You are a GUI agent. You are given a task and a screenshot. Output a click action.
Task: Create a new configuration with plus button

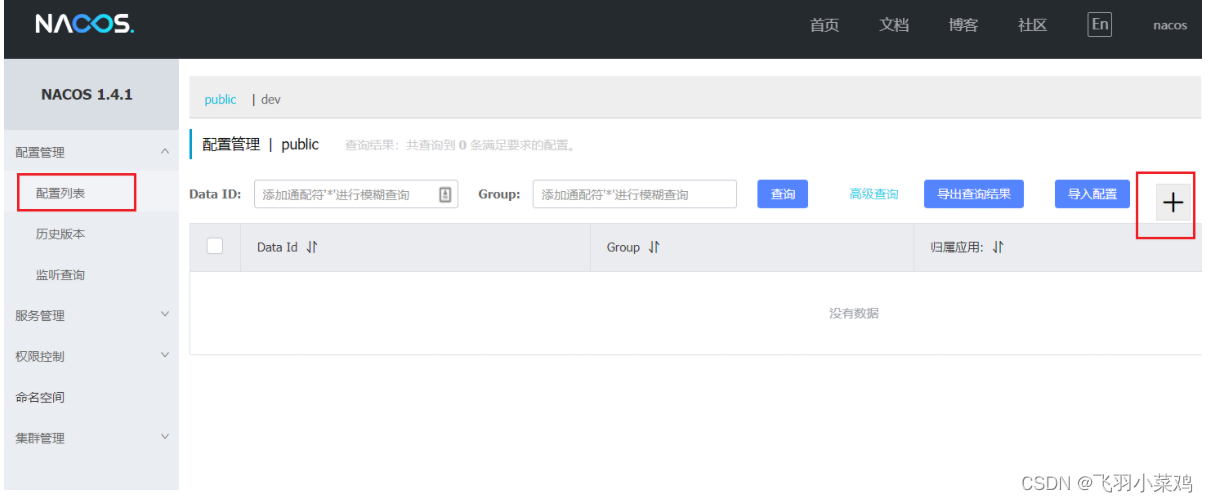point(1172,203)
